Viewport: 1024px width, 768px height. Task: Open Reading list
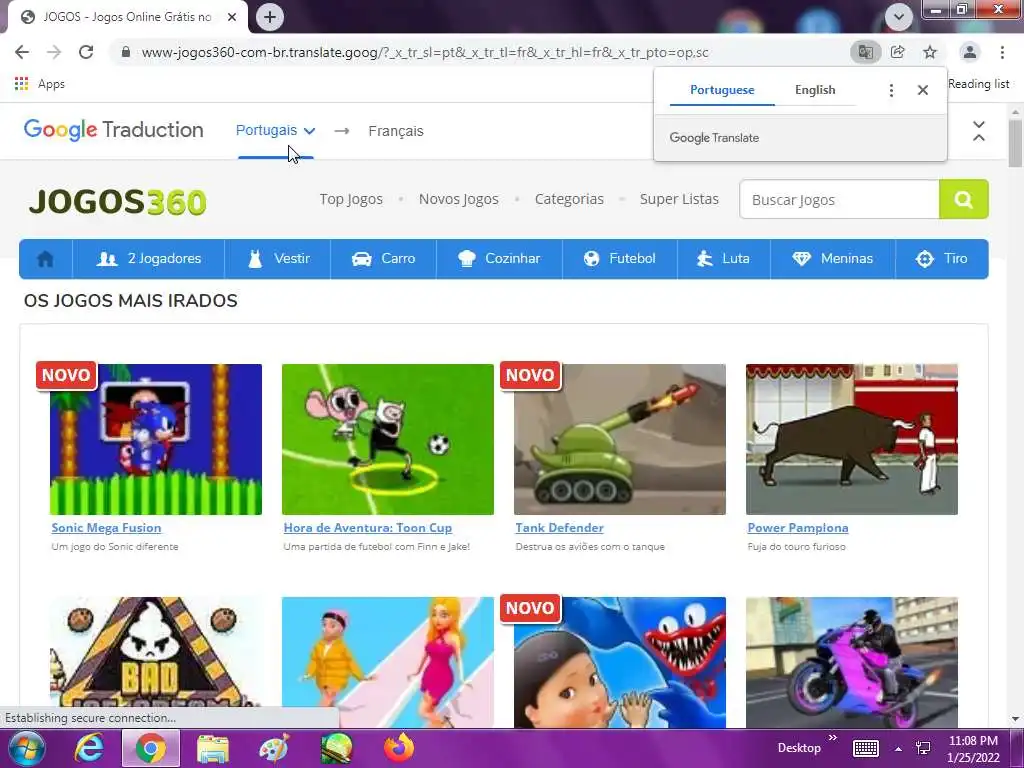click(x=978, y=84)
